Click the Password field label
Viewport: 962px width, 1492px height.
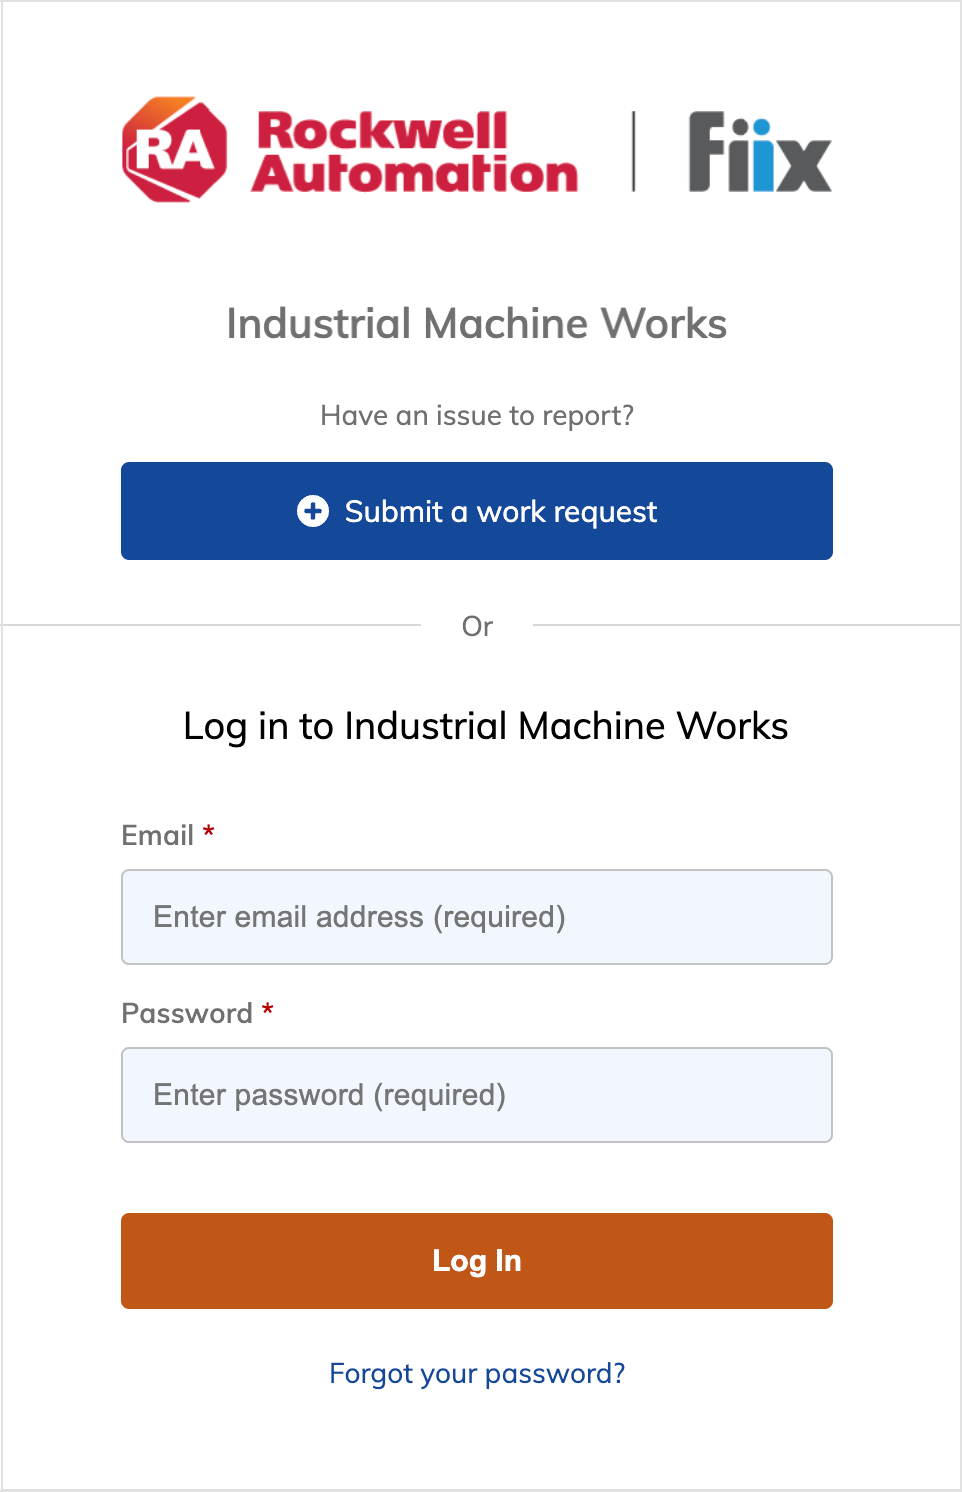pyautogui.click(x=187, y=1013)
